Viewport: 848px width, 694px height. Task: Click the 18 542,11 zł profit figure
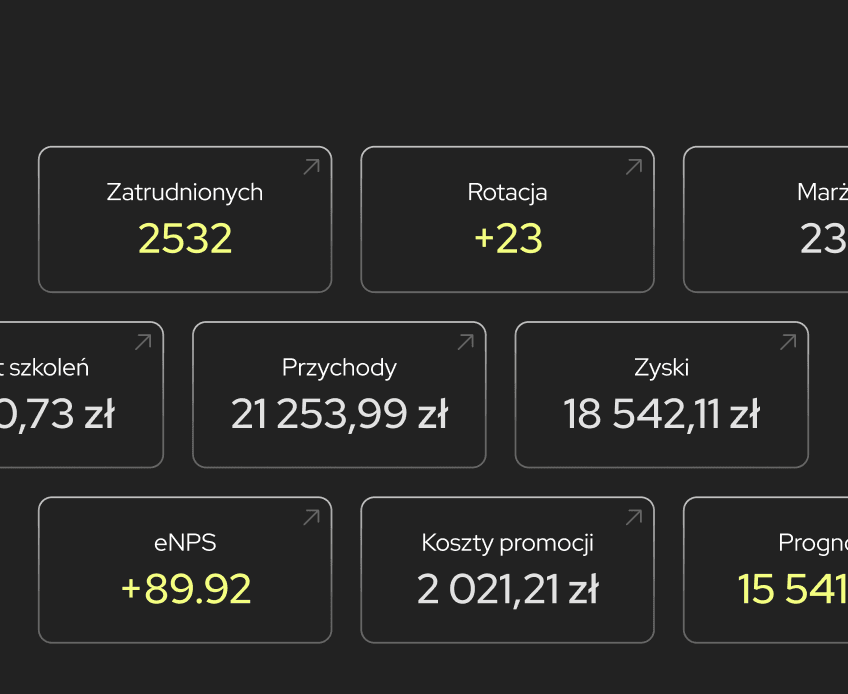point(661,414)
